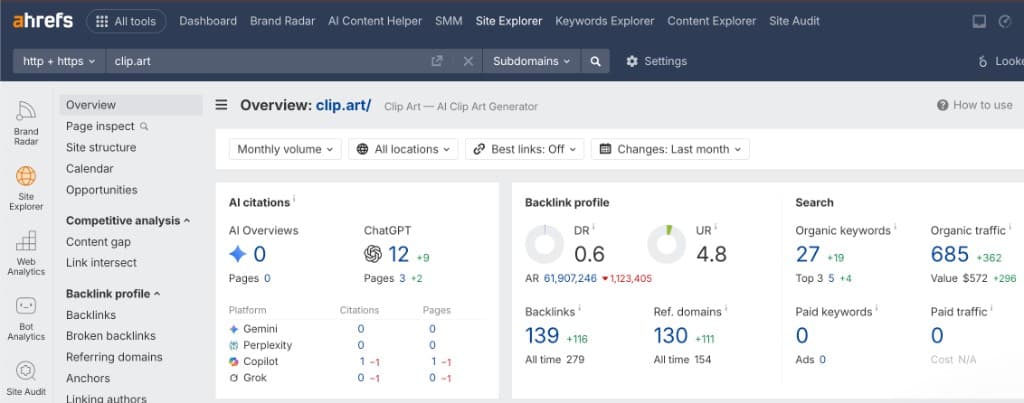Open Changes: Last month dropdown
The height and width of the screenshot is (403, 1024).
pyautogui.click(x=670, y=149)
